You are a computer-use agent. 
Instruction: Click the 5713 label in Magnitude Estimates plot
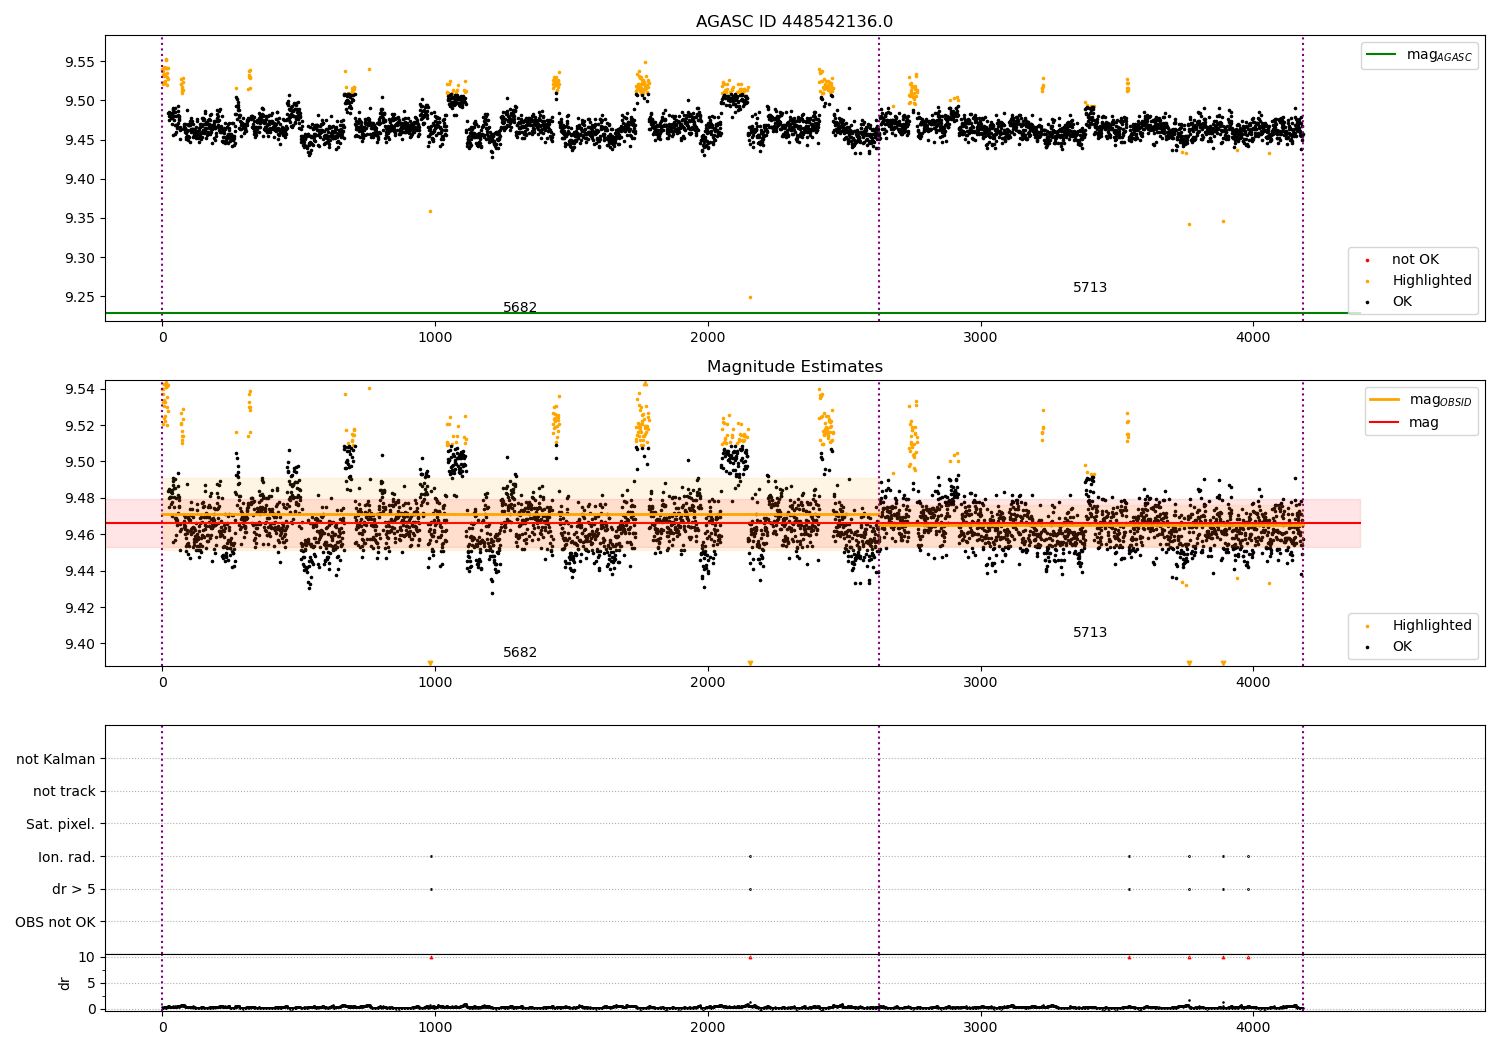click(1090, 633)
